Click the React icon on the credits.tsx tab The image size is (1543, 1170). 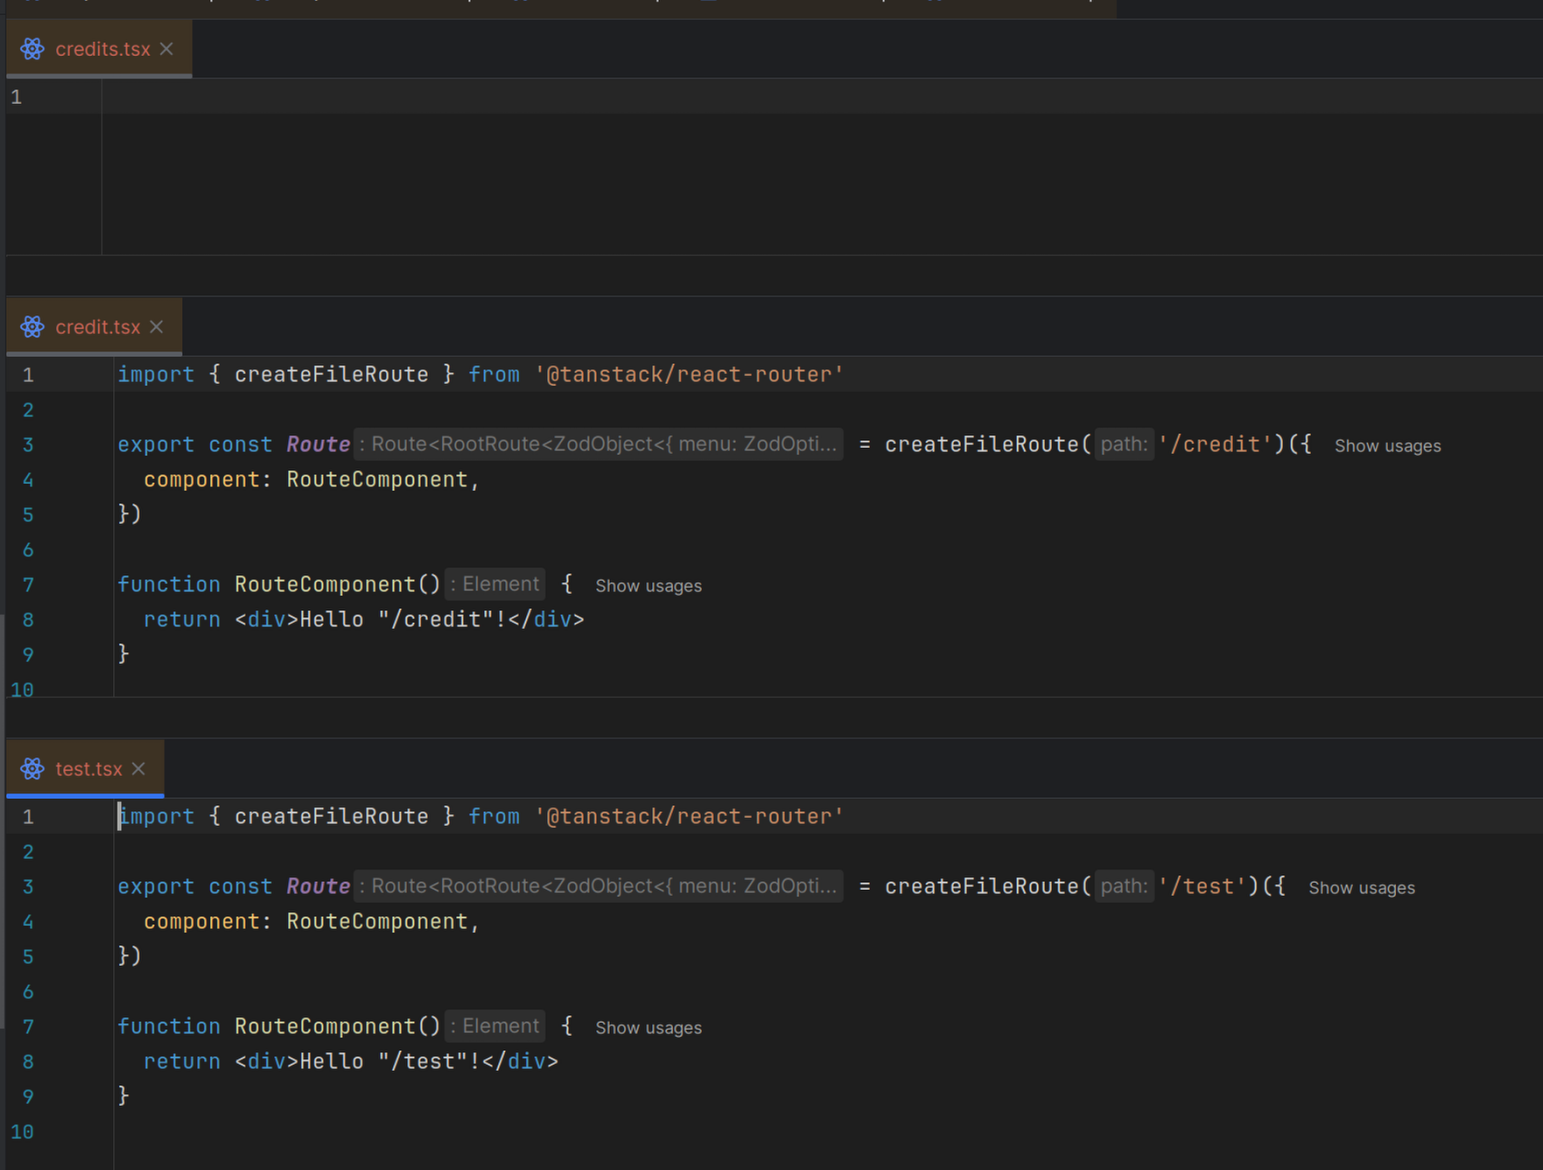coord(32,49)
